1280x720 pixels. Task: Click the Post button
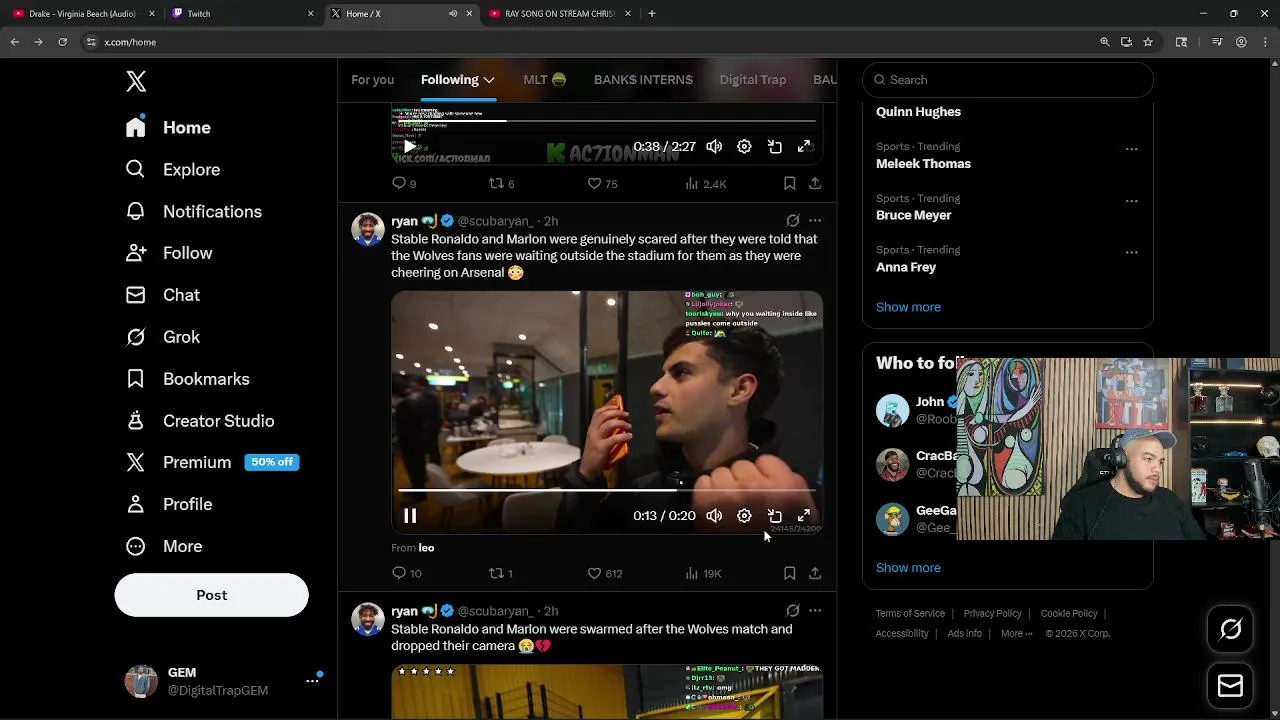point(211,595)
